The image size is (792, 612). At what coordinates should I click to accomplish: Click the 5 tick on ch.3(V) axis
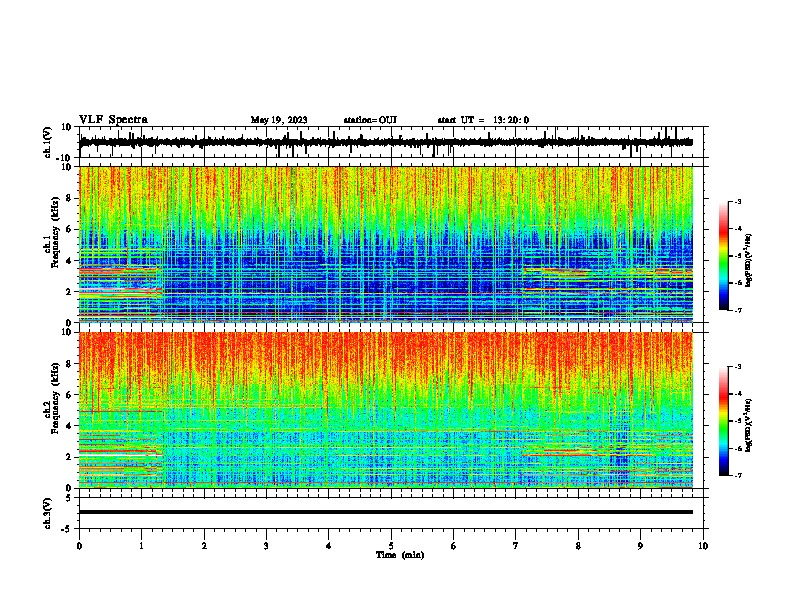pyautogui.click(x=69, y=498)
